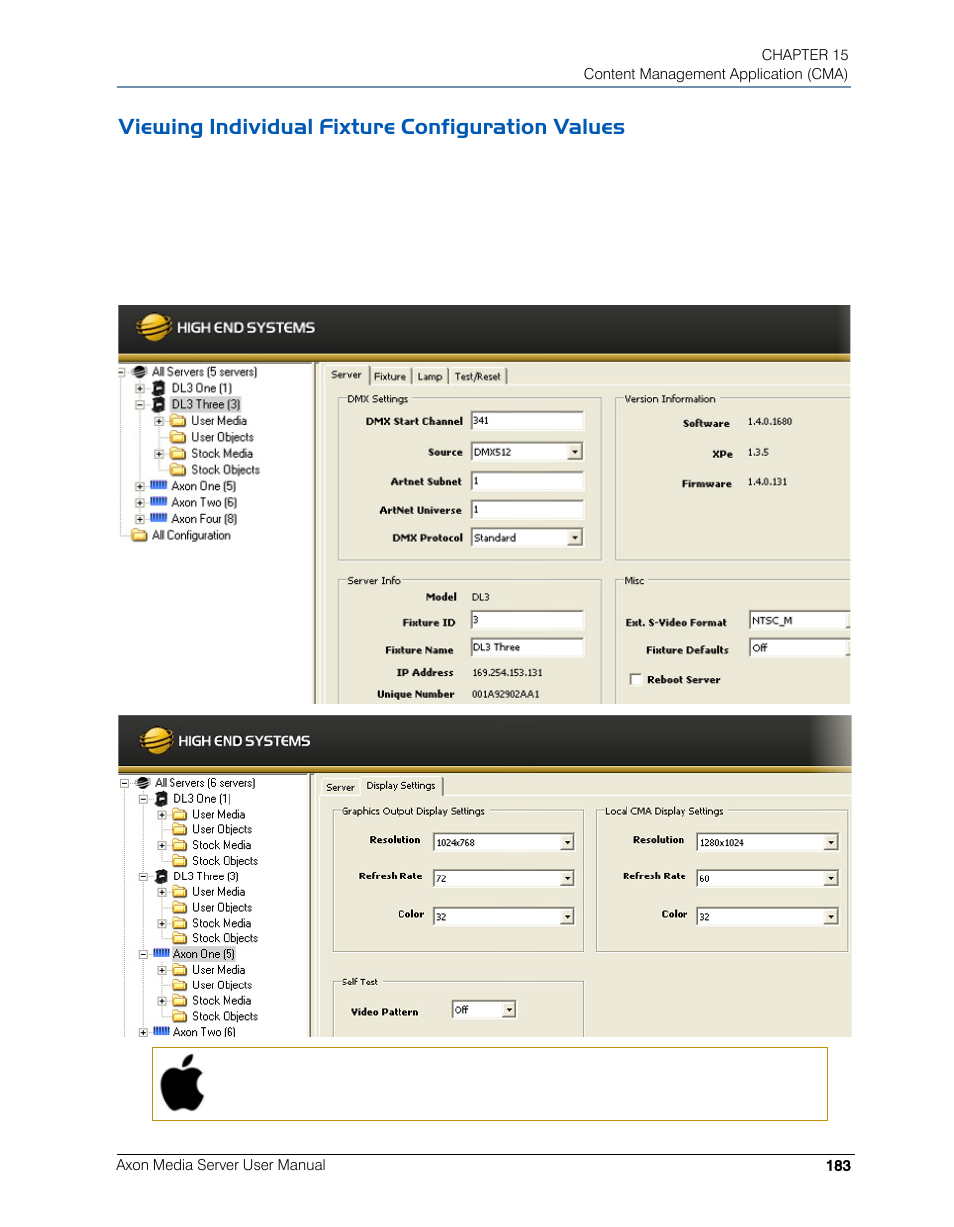Switch to the Lamp tab

coord(430,376)
